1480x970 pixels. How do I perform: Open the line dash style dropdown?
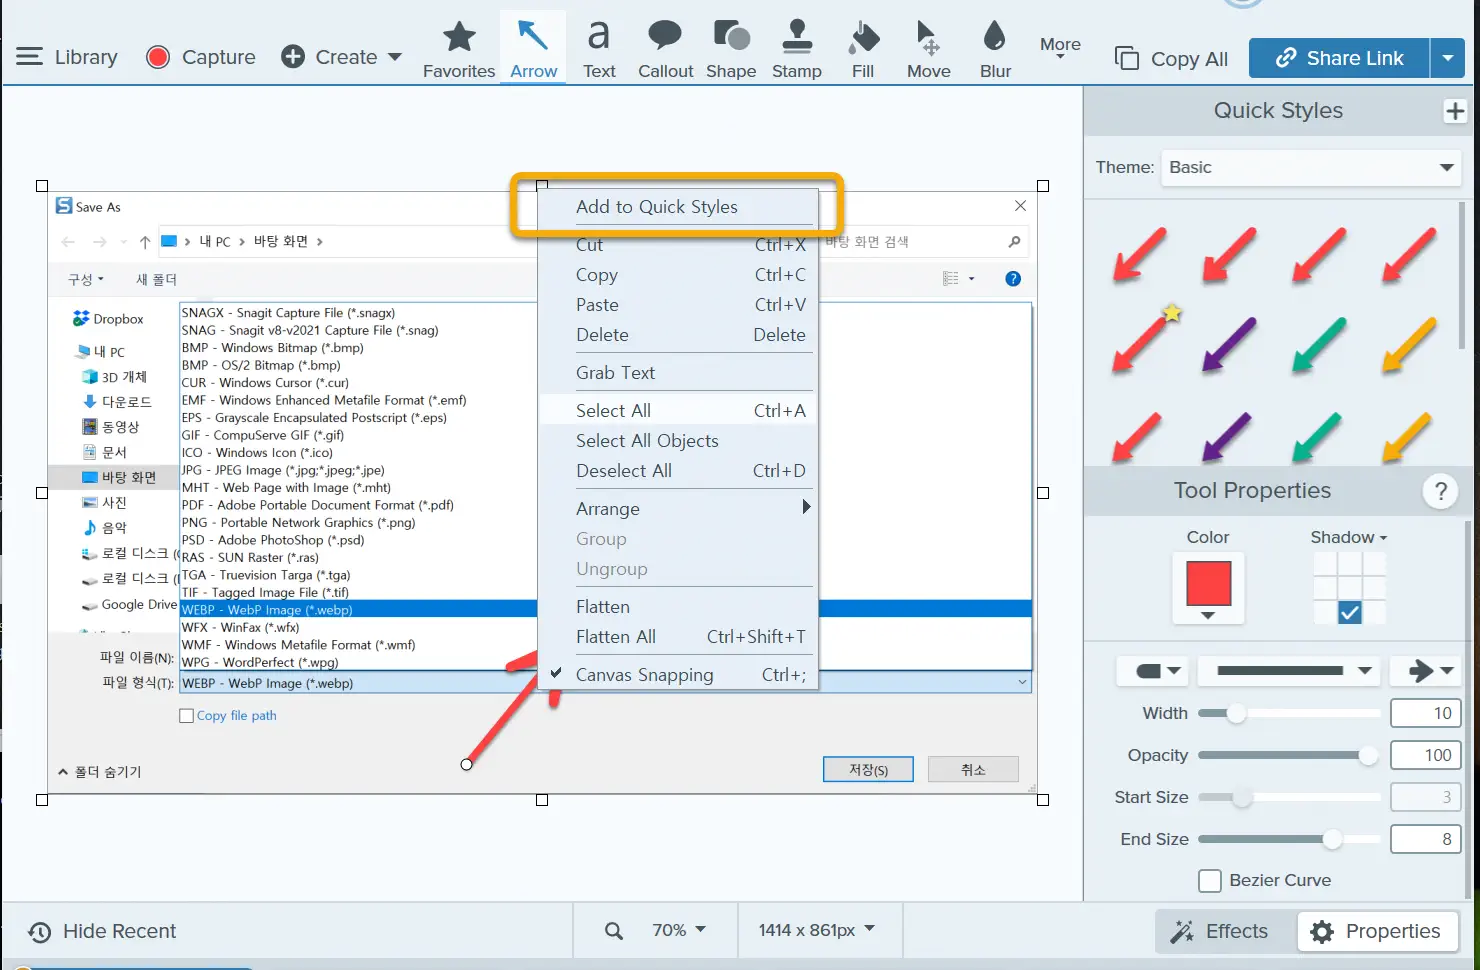tap(1289, 671)
